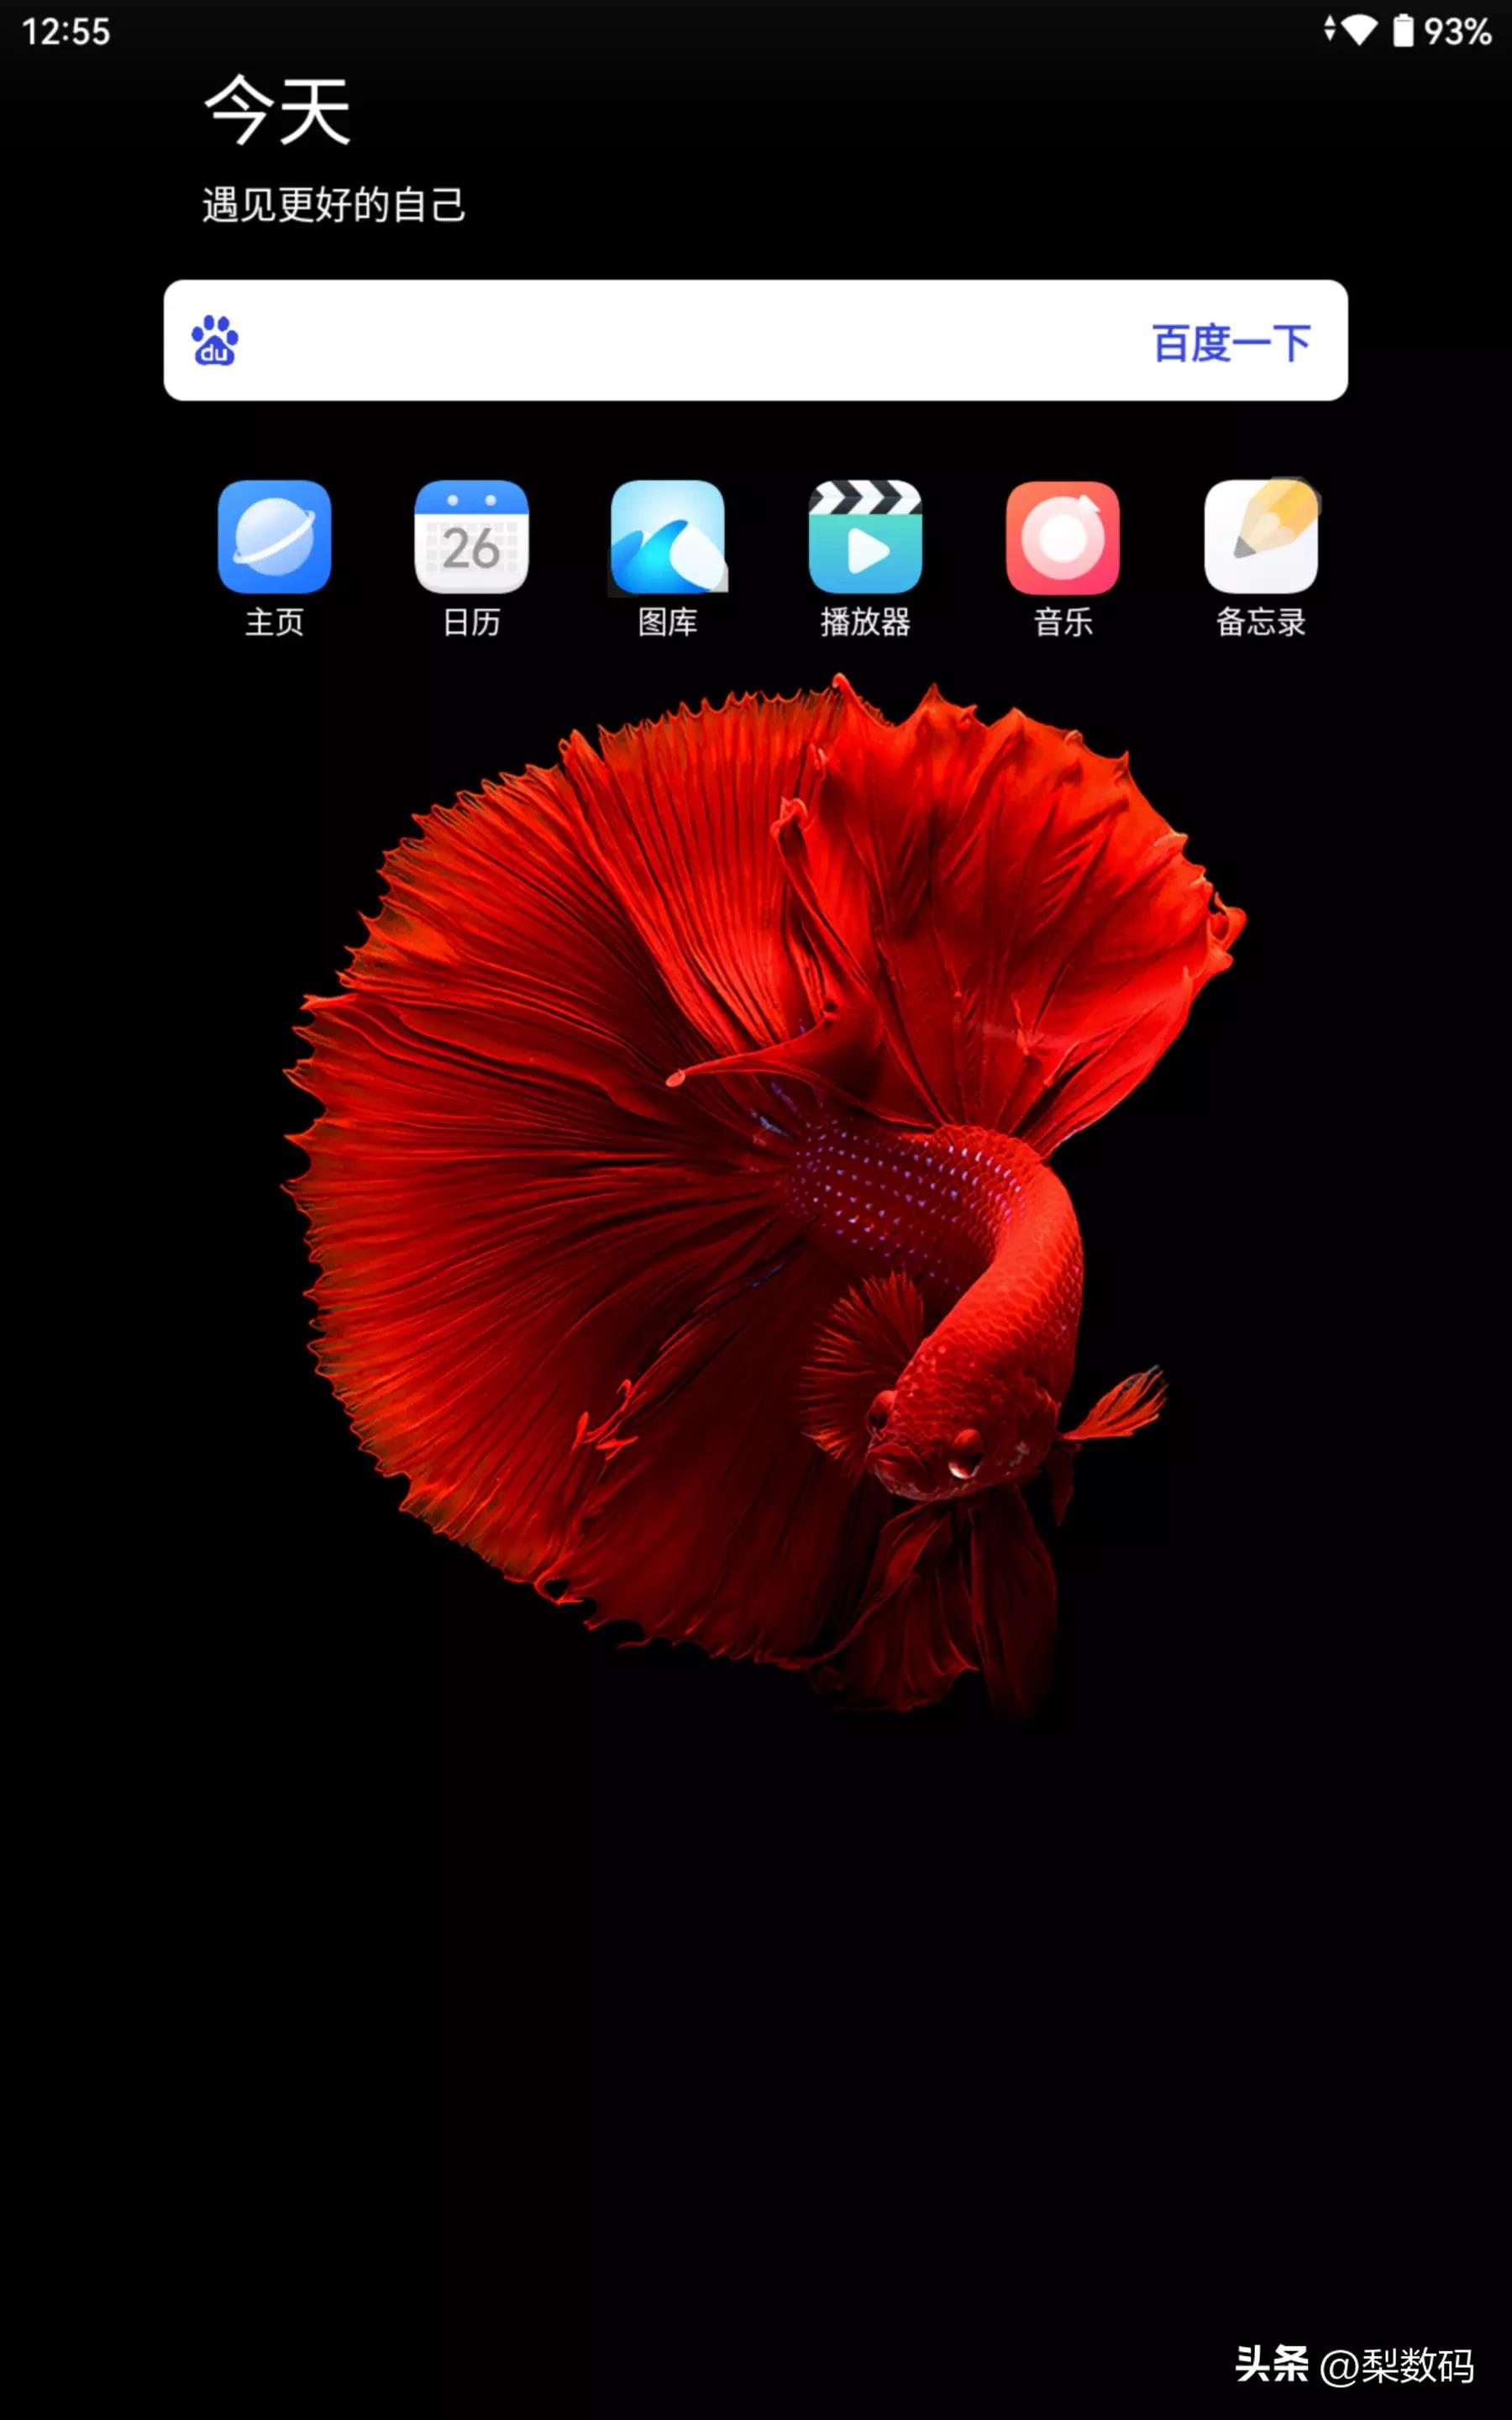Tap the battery icon in status bar

[1404, 31]
